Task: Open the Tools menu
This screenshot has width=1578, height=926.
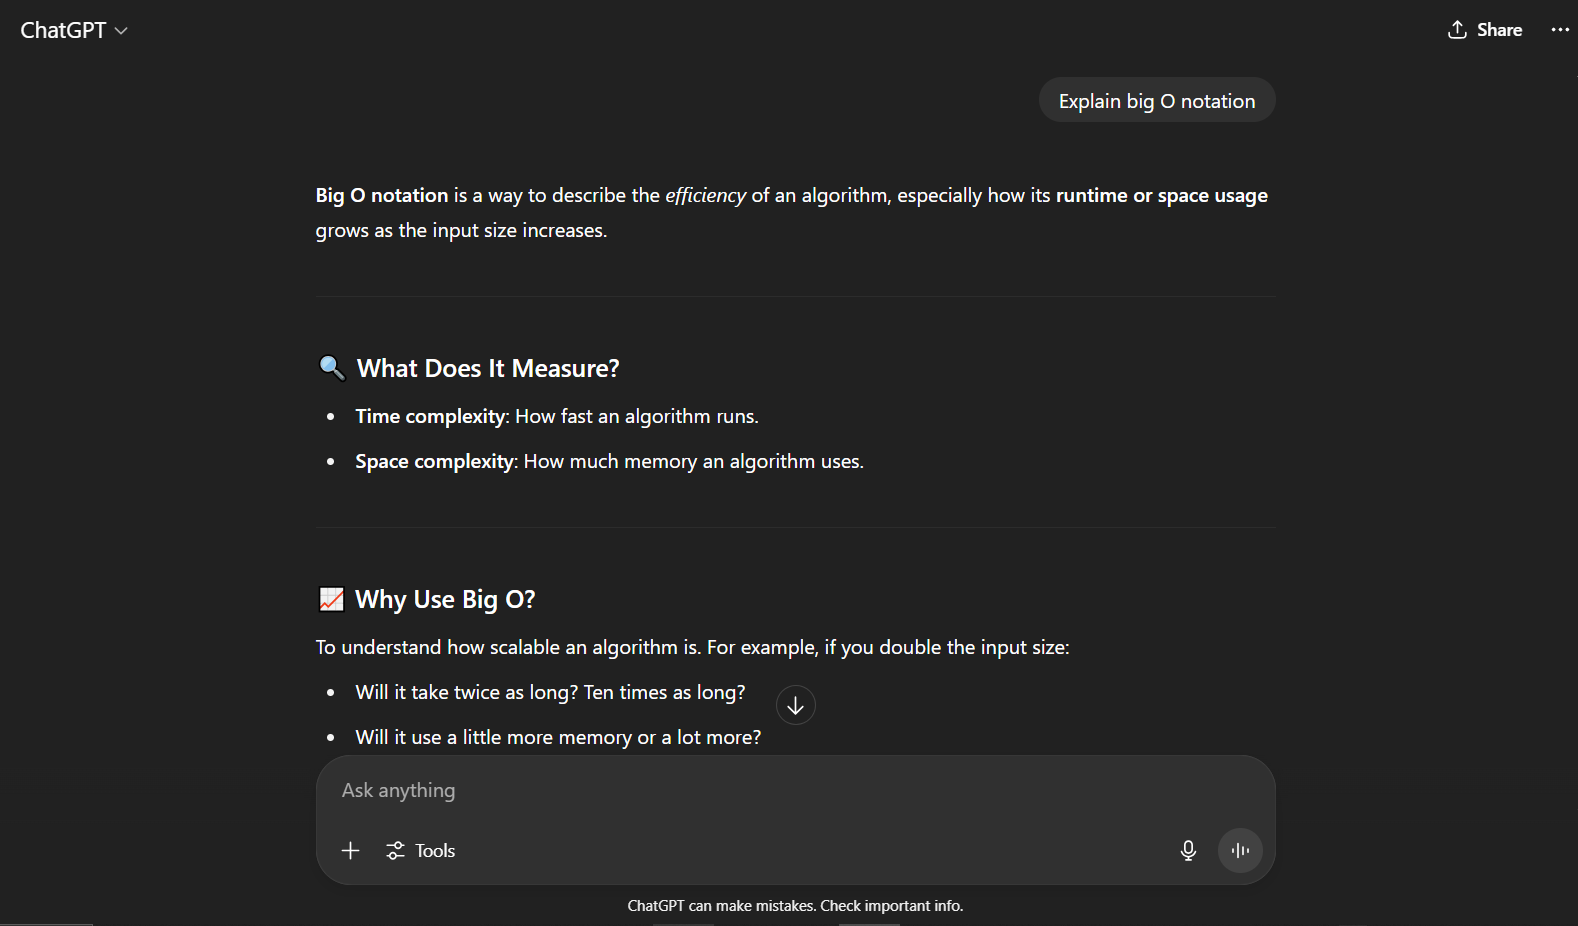Action: tap(421, 851)
